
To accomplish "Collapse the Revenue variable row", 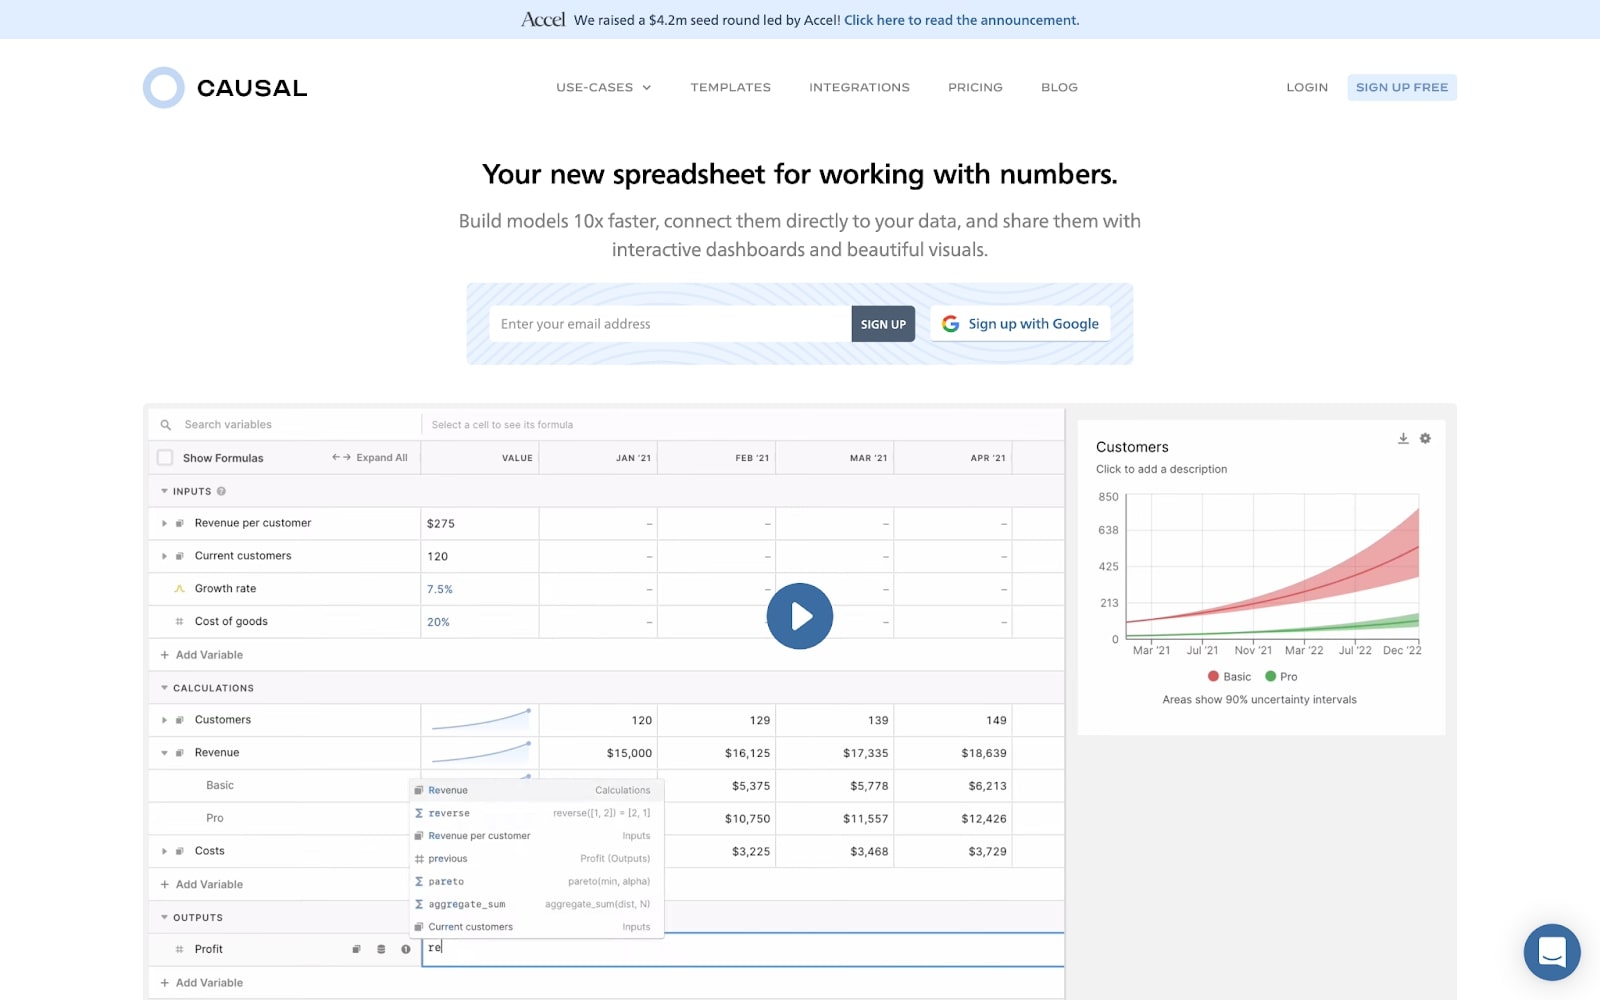I will tap(164, 753).
